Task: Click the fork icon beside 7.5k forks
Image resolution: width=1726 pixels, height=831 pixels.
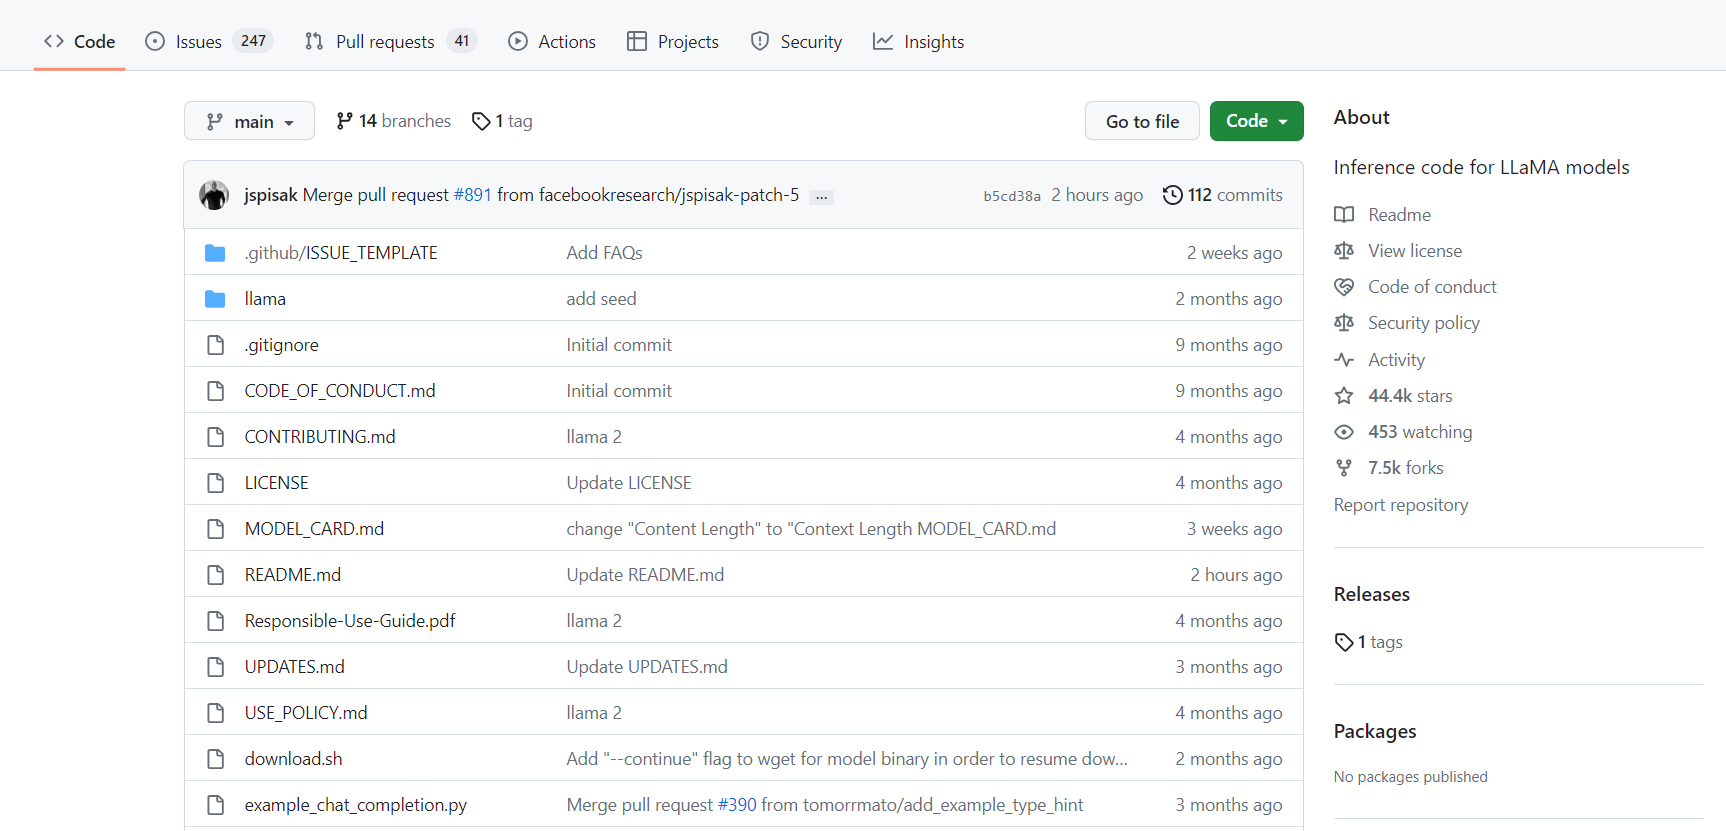Action: tap(1344, 468)
